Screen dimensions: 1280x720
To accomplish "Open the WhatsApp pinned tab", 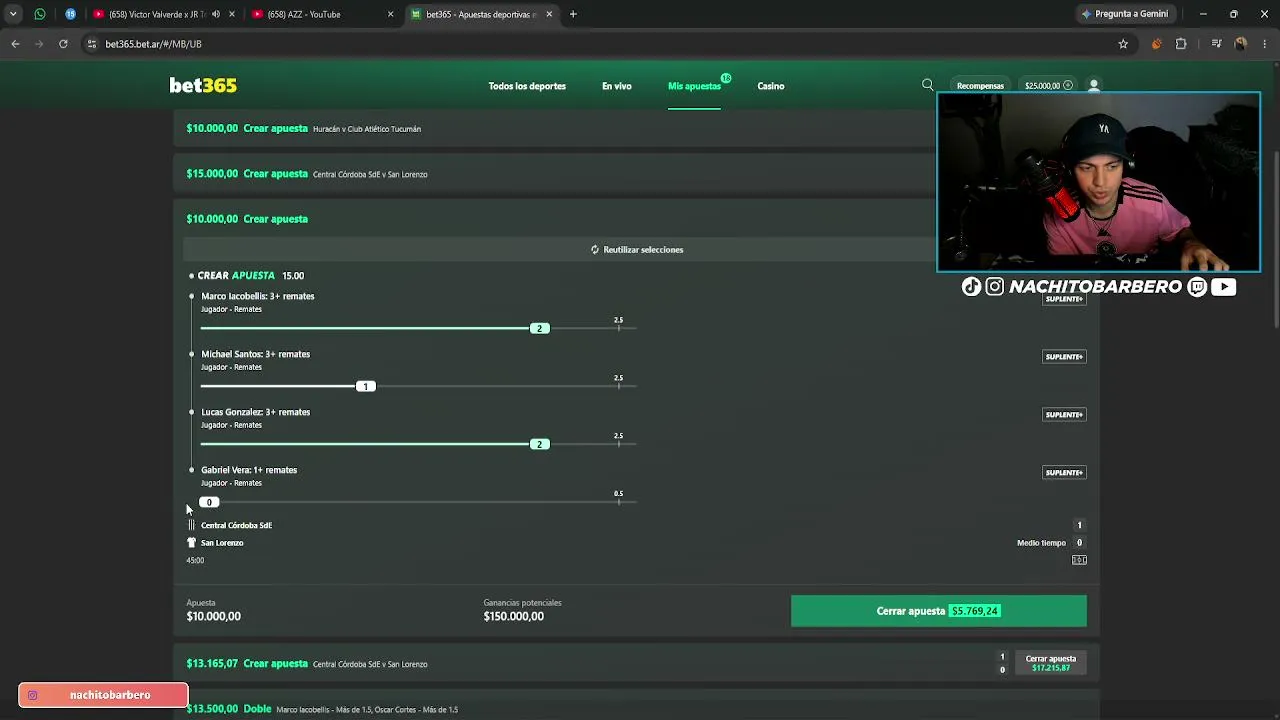I will click(x=40, y=14).
